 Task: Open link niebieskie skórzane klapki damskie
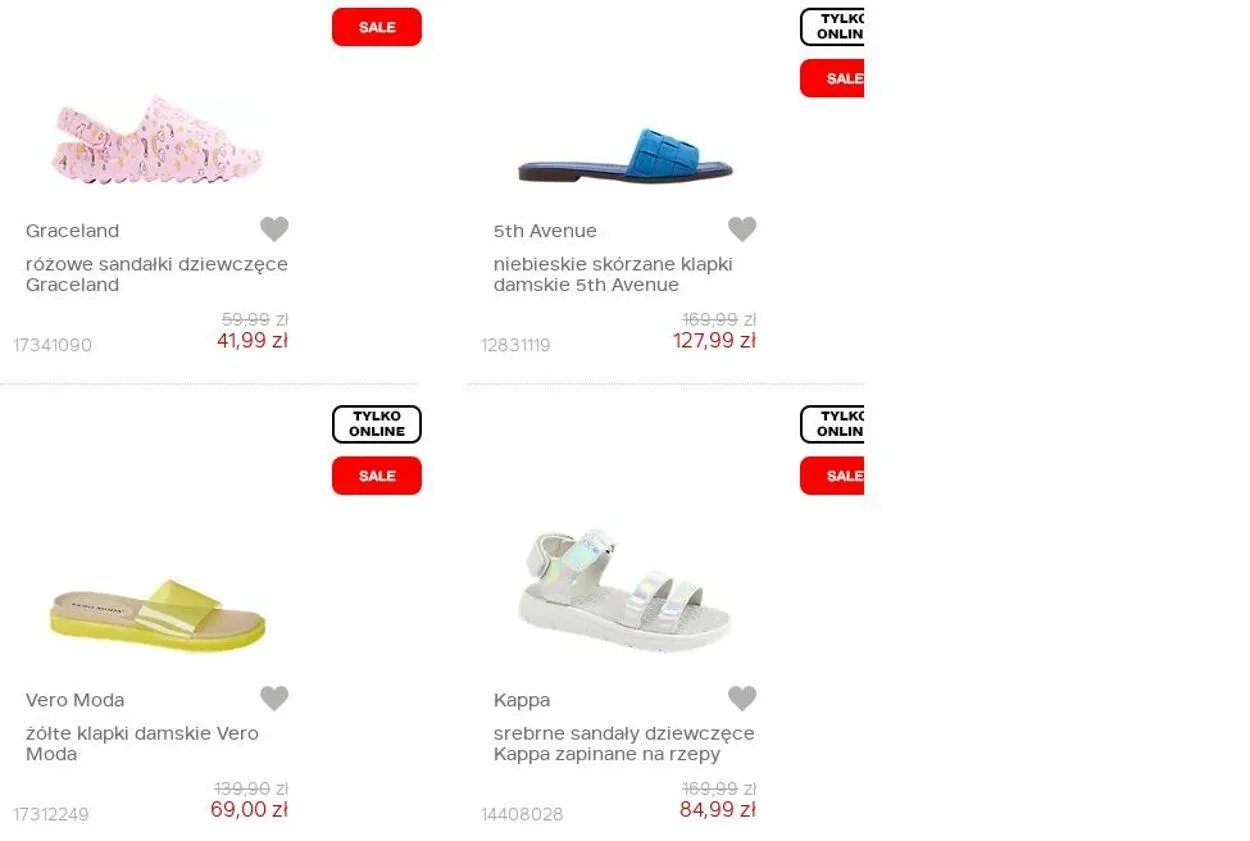(613, 274)
